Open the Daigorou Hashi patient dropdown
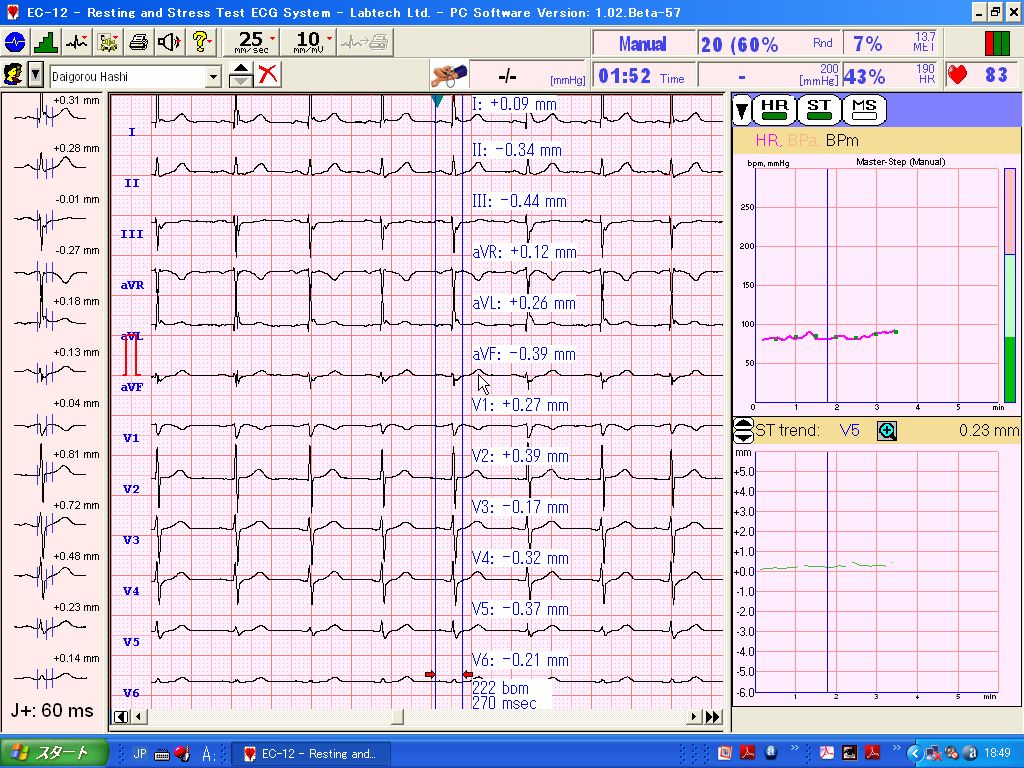The image size is (1024, 768). point(213,77)
